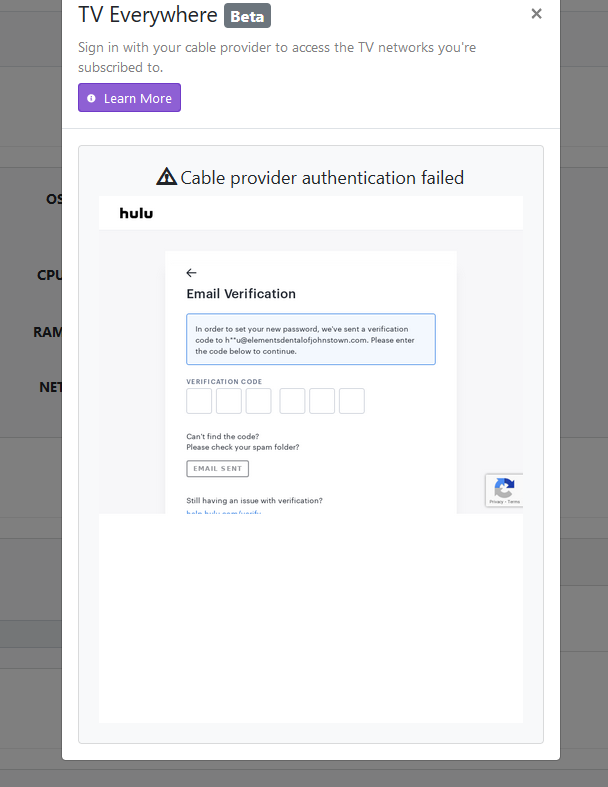Click the Learn More button
Screen dimensions: 608x787
click(129, 98)
